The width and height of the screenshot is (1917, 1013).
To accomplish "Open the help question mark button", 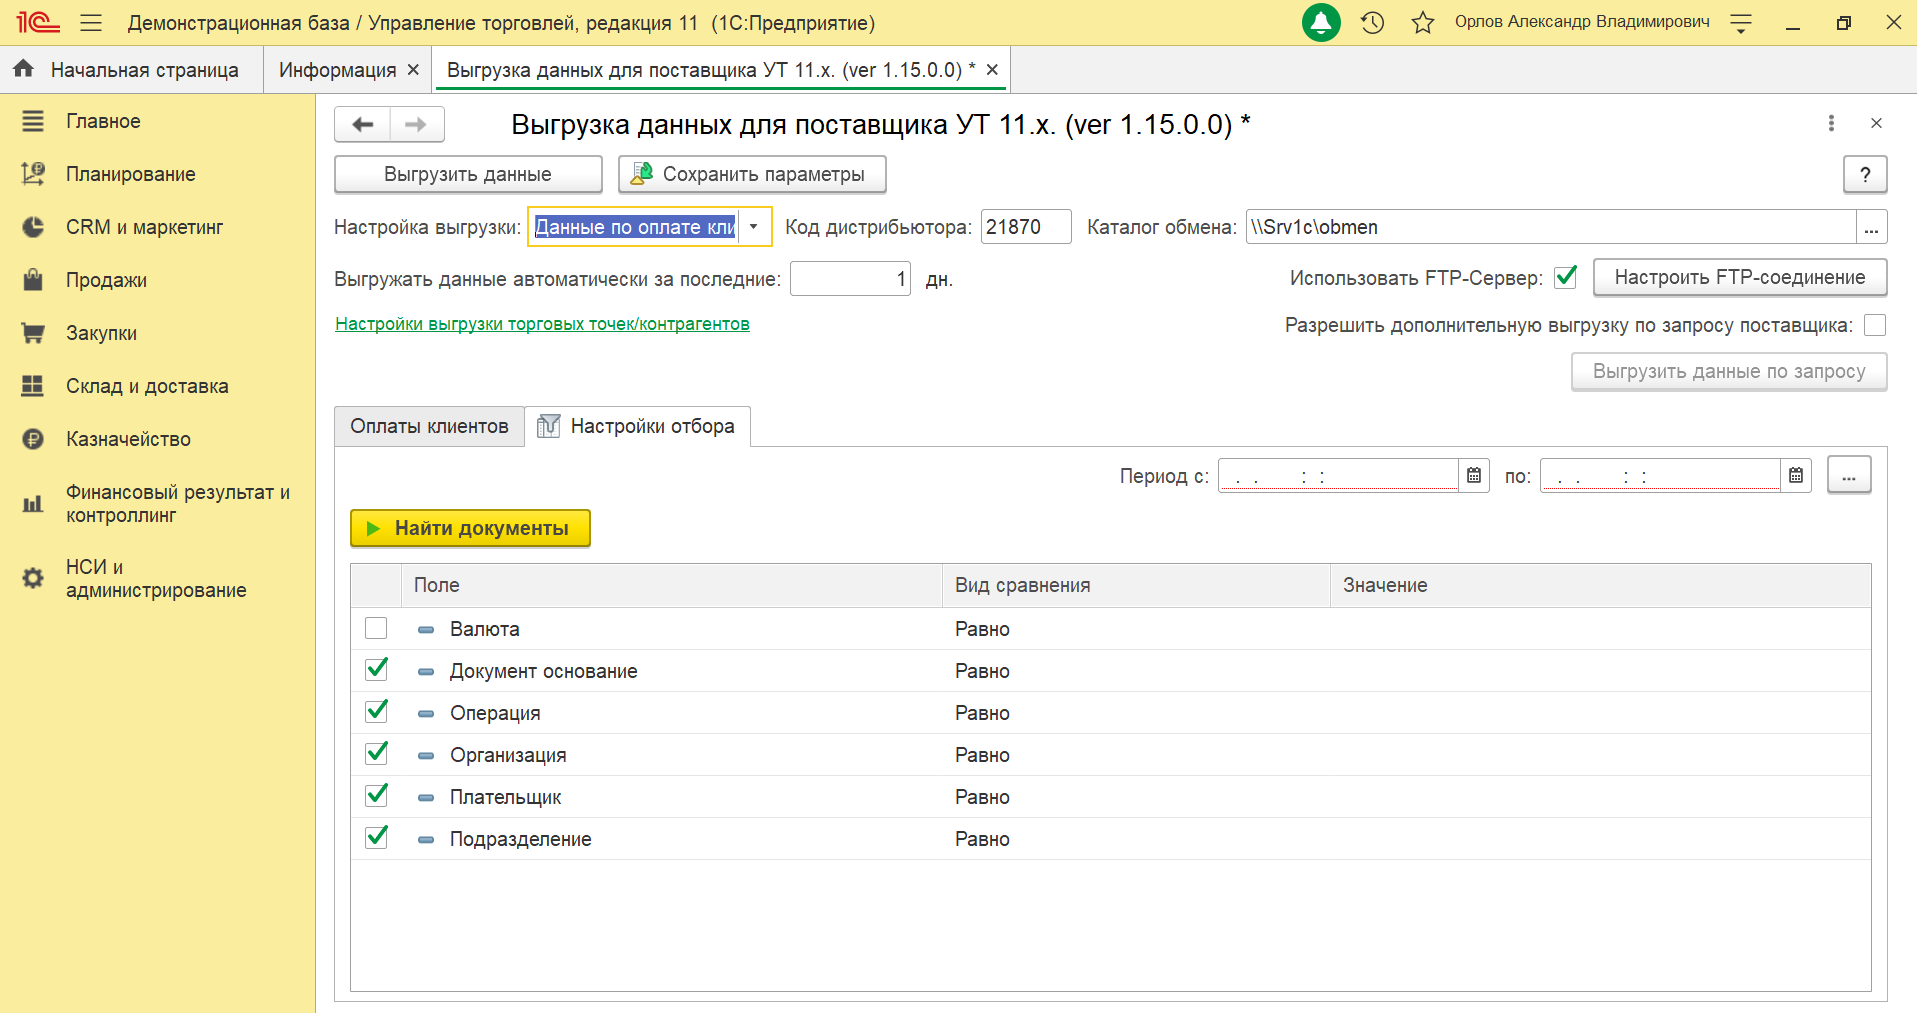I will [x=1865, y=174].
